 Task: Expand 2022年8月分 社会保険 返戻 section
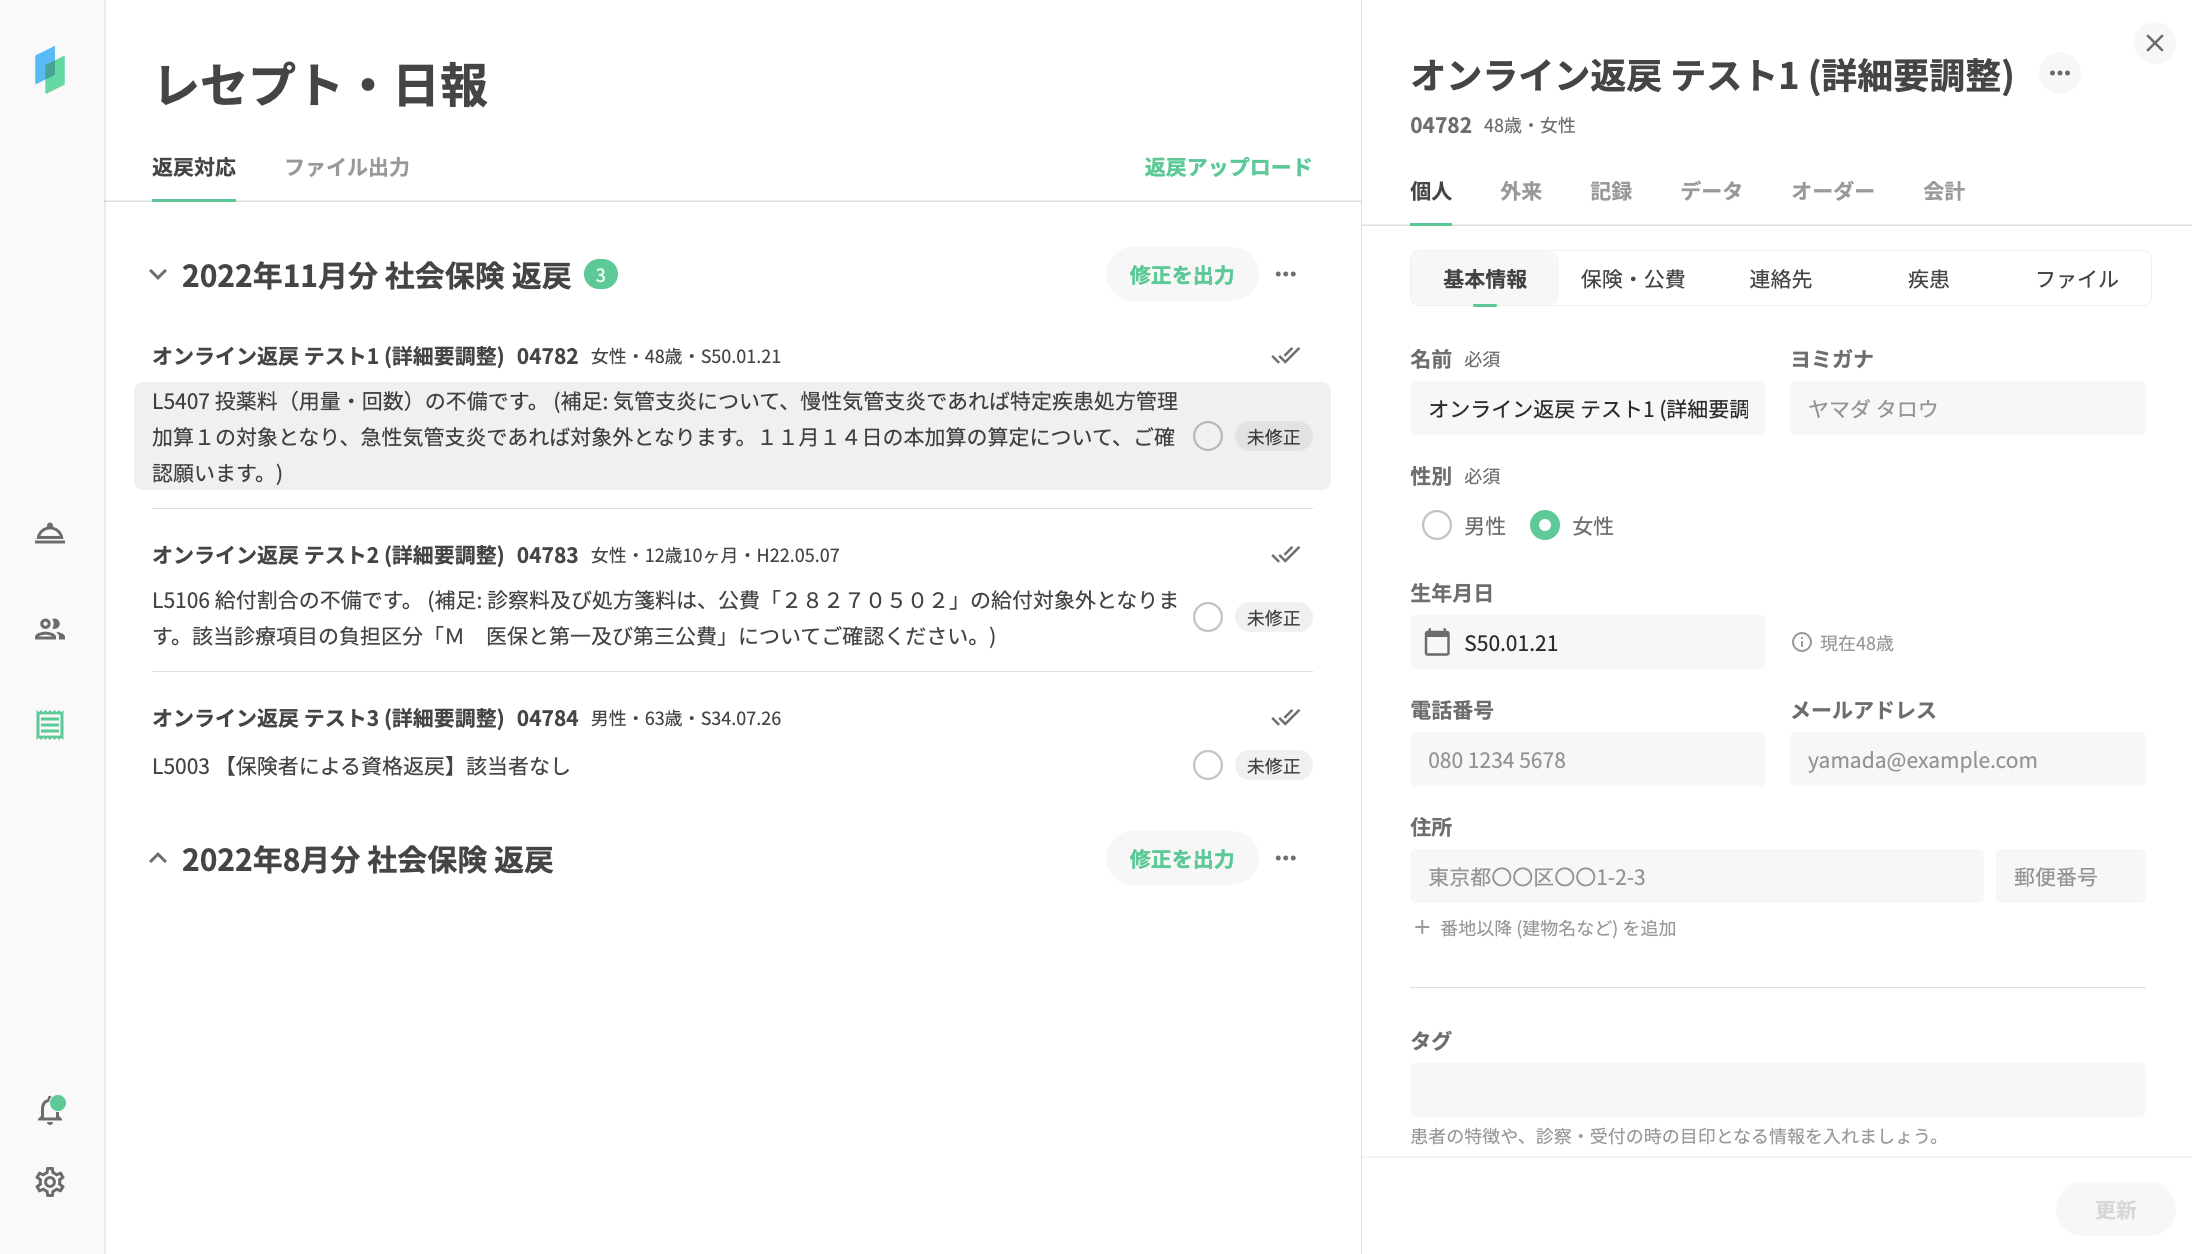158,859
